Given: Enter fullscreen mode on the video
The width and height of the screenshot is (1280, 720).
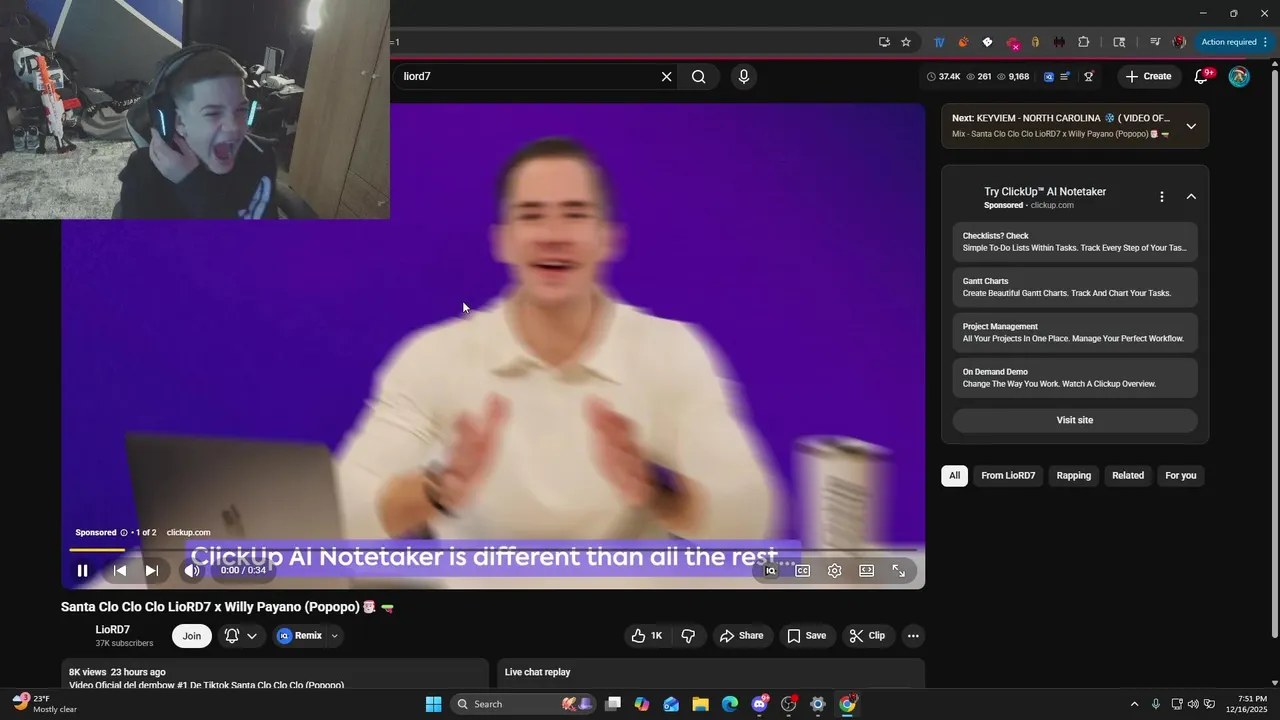Looking at the screenshot, I should (899, 571).
